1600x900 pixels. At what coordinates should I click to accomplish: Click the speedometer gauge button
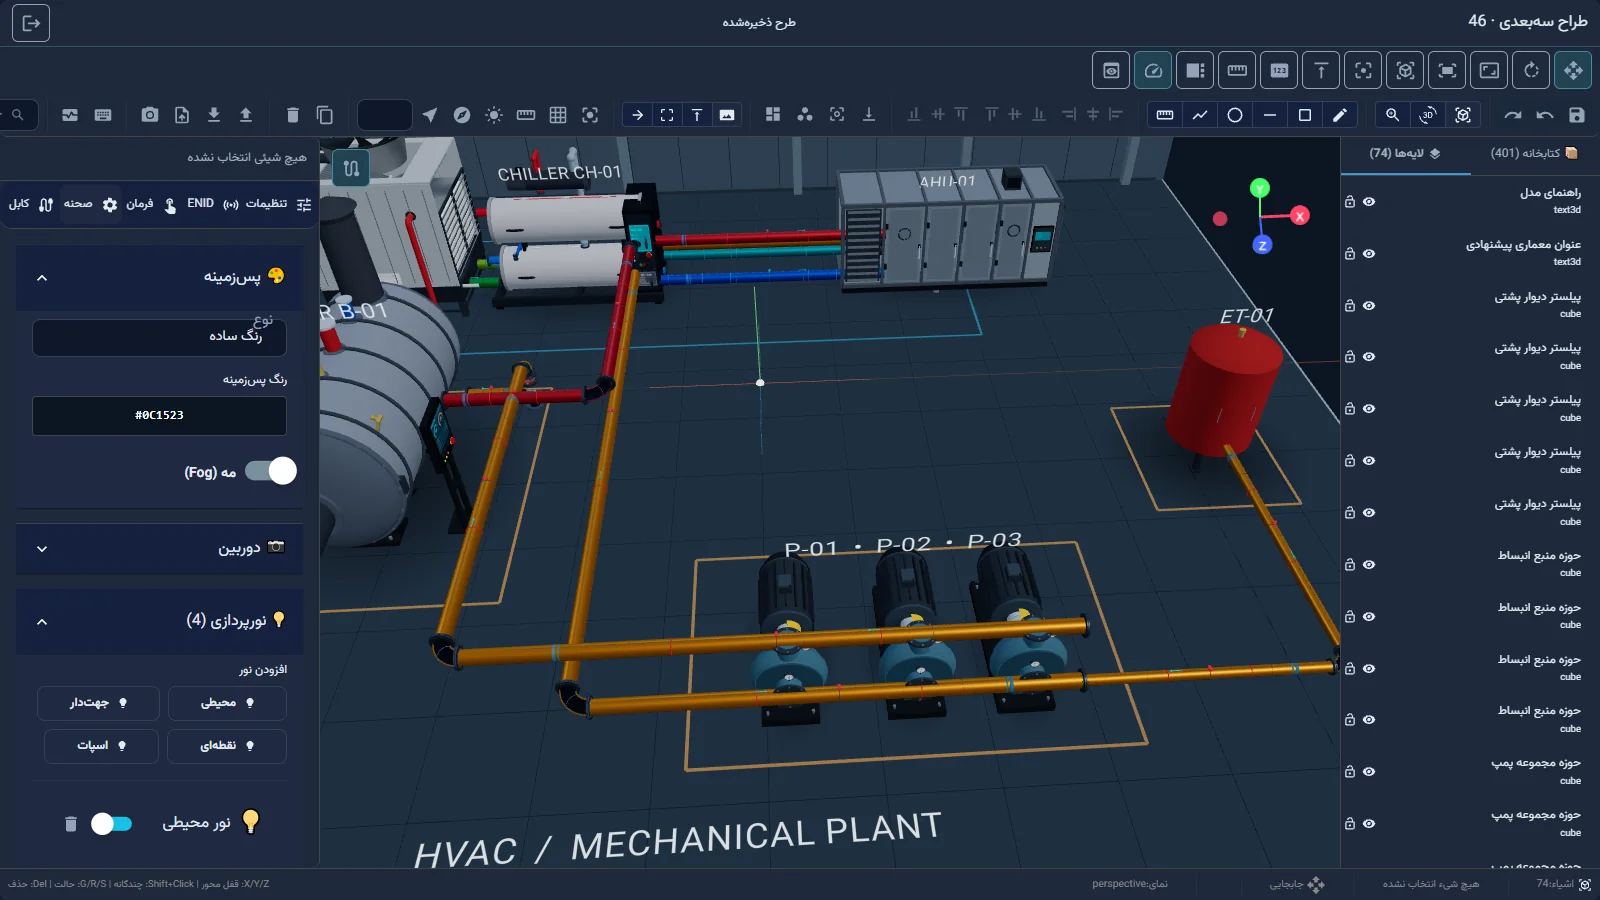coord(1153,70)
